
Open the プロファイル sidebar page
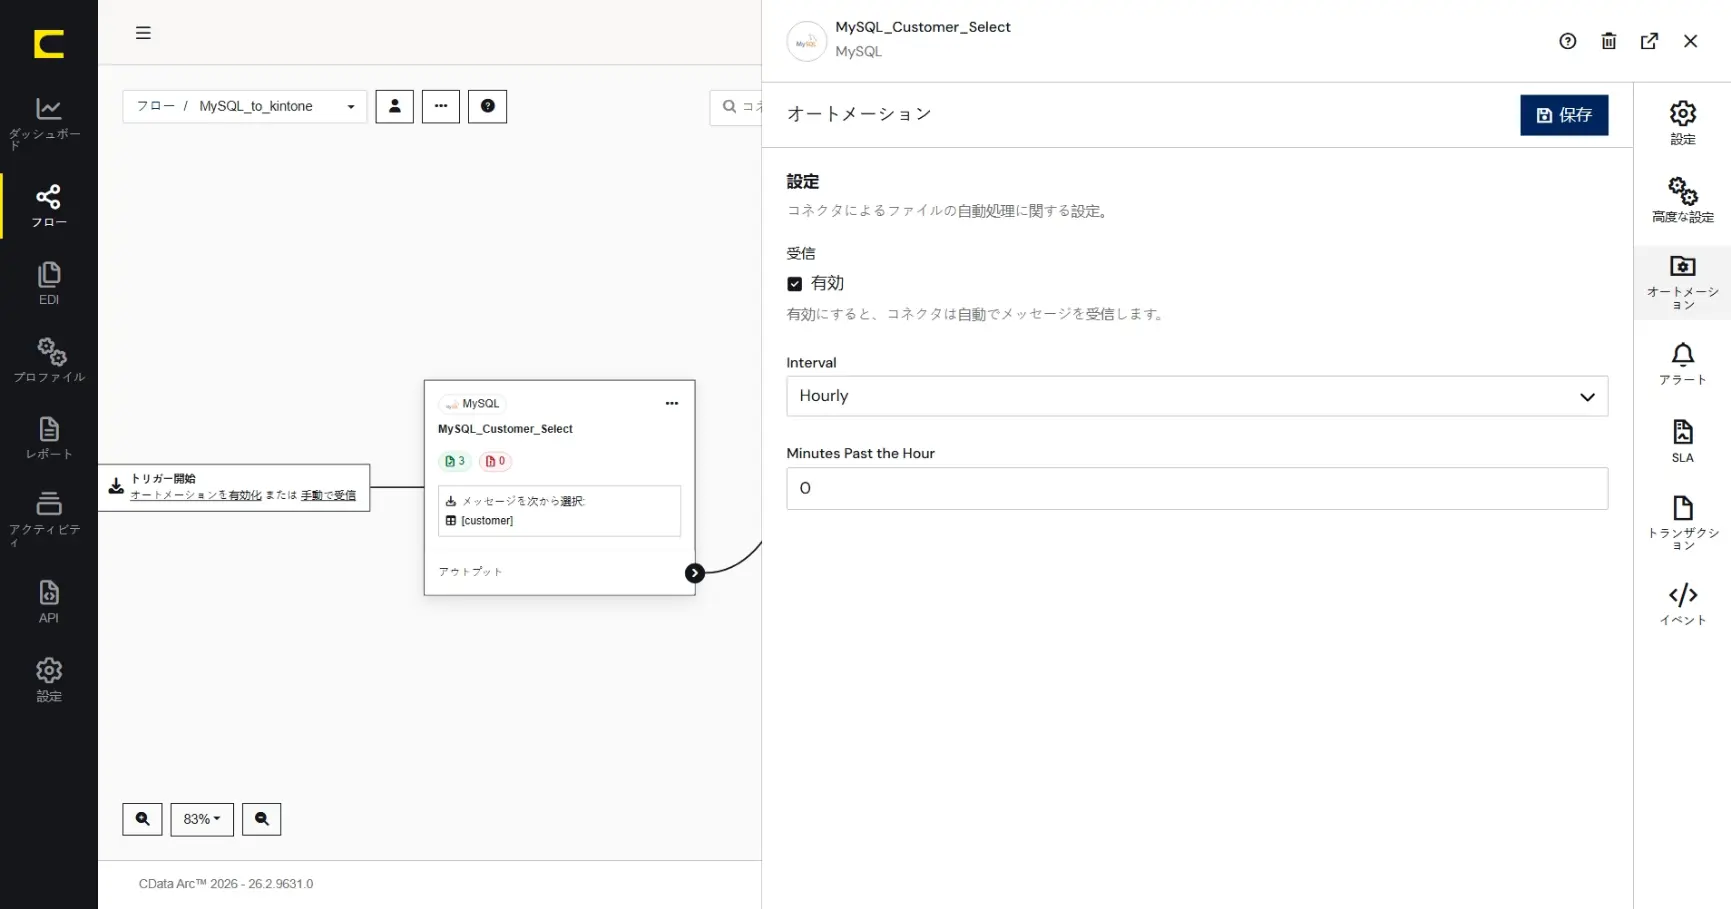pyautogui.click(x=48, y=361)
